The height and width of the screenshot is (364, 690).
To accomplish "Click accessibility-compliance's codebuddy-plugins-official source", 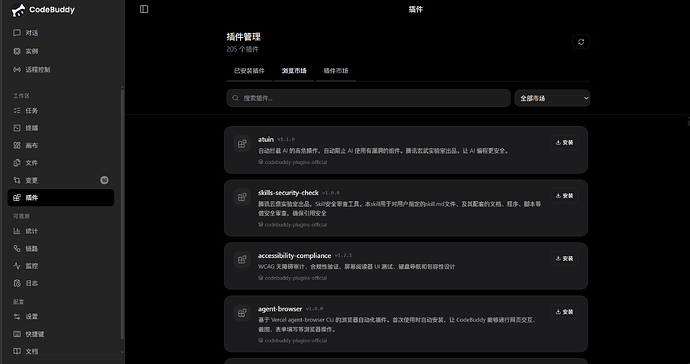I will (293, 278).
